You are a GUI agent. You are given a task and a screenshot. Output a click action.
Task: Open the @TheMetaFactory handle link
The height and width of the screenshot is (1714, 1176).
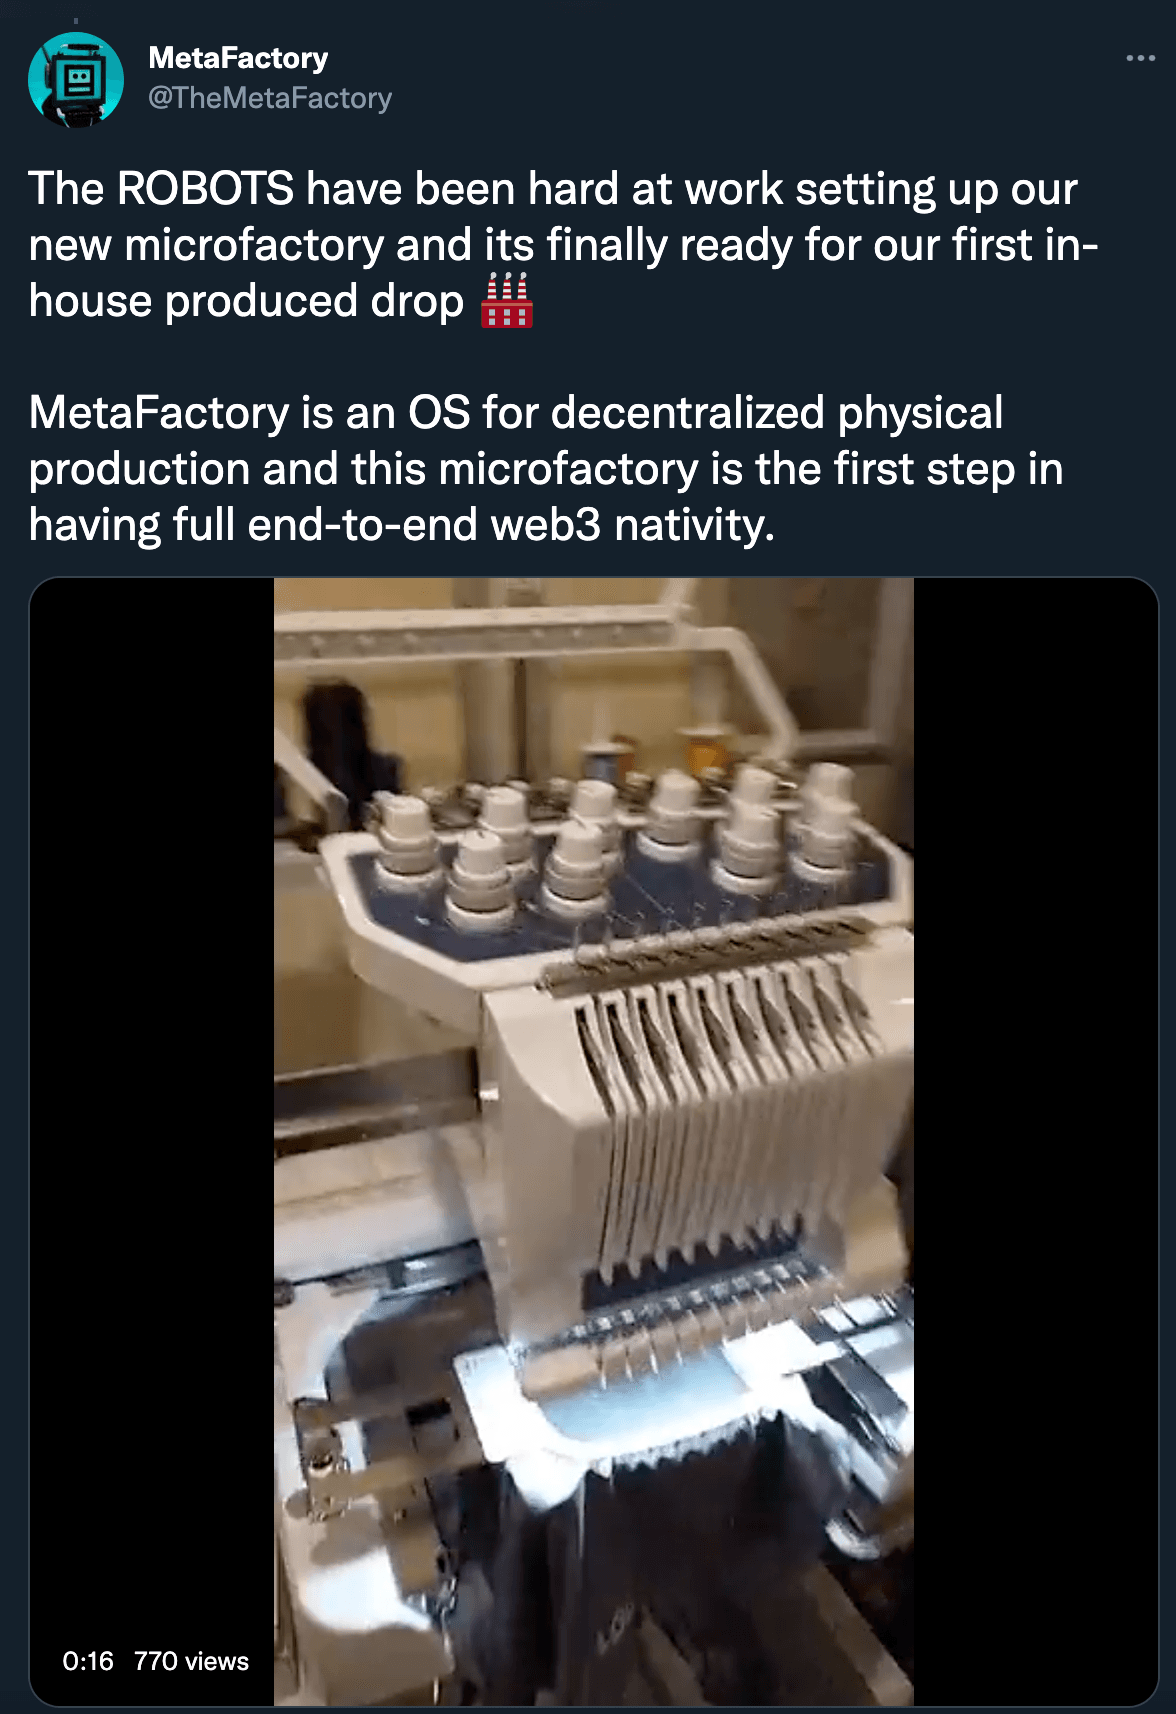point(270,98)
